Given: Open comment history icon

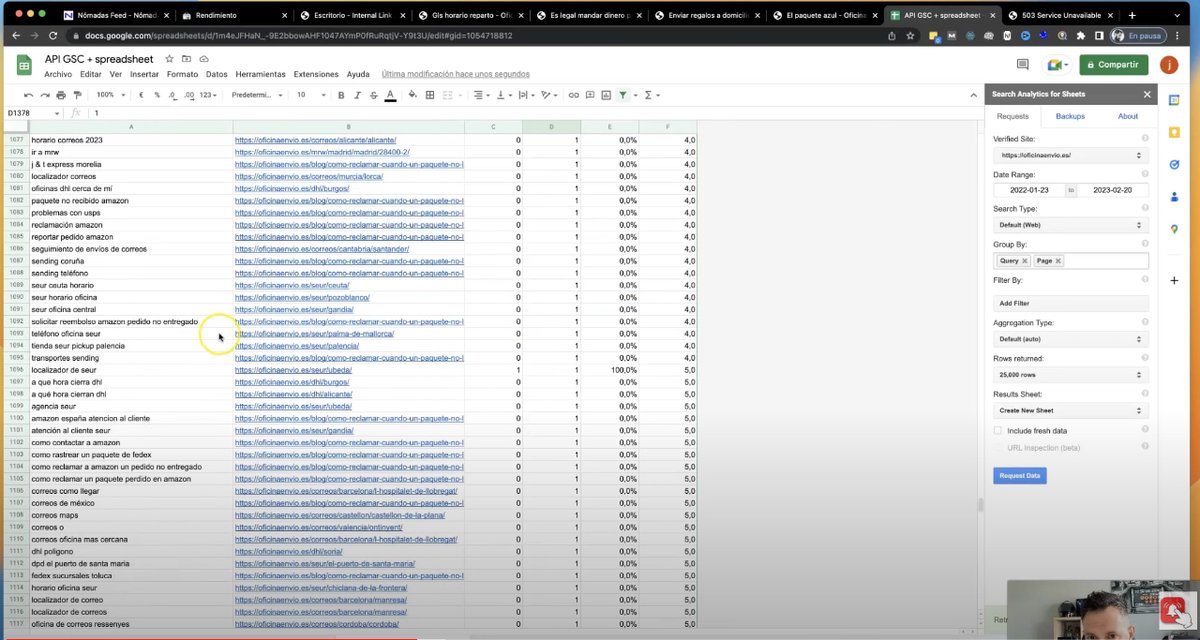Looking at the screenshot, I should coord(1022,65).
